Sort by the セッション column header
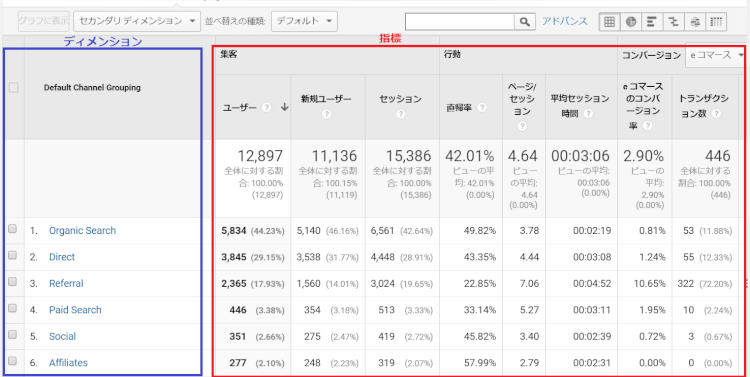750x377 pixels. point(400,99)
